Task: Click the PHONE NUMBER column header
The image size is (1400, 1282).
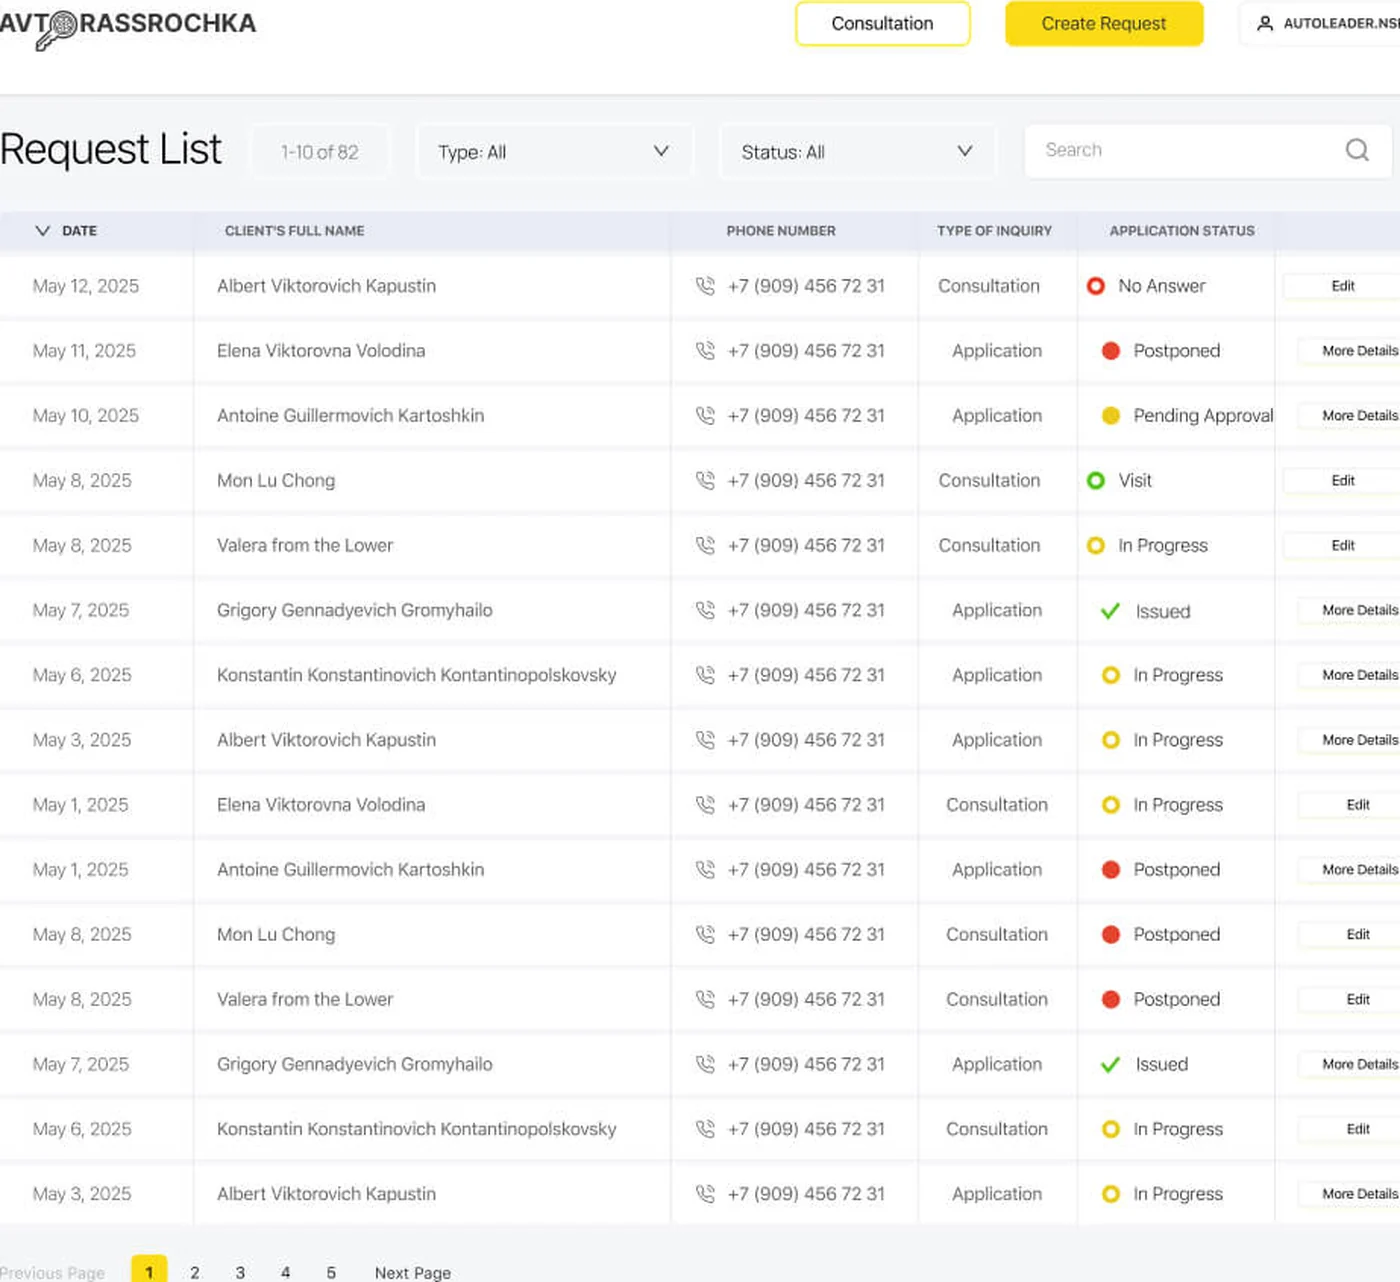Action: pos(781,231)
